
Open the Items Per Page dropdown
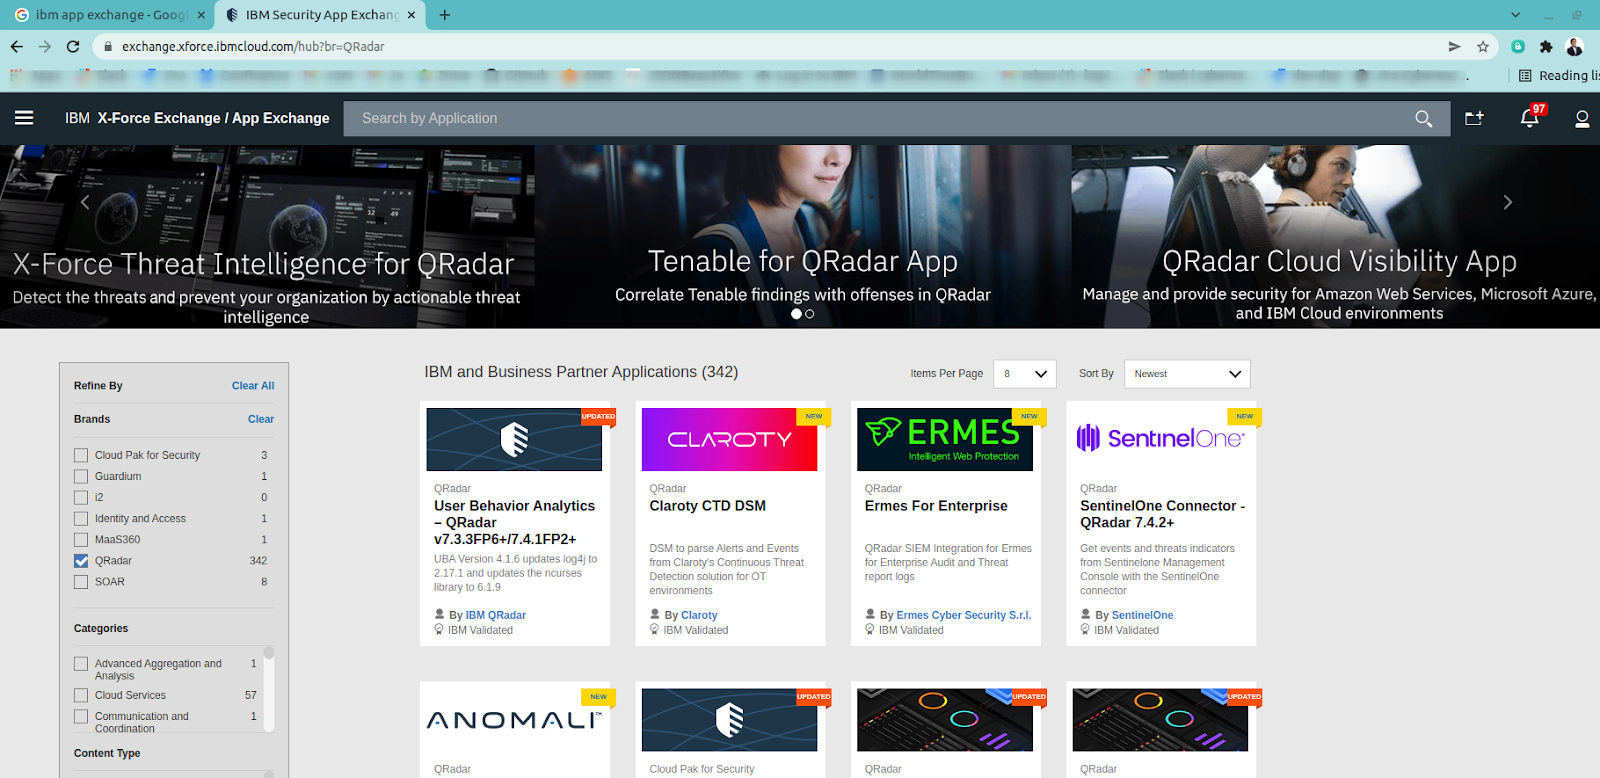click(1025, 374)
